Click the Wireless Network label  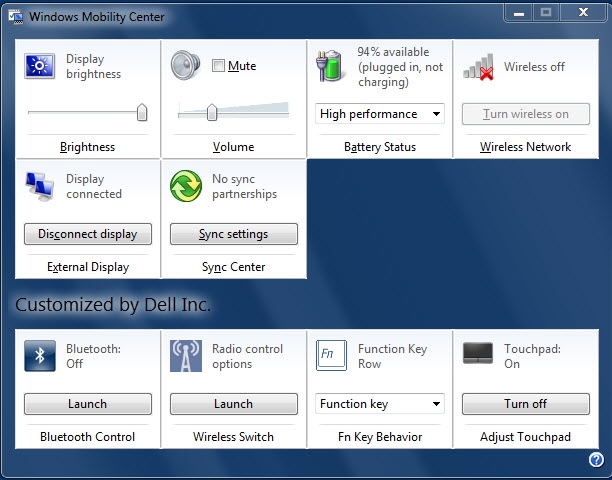tap(525, 147)
